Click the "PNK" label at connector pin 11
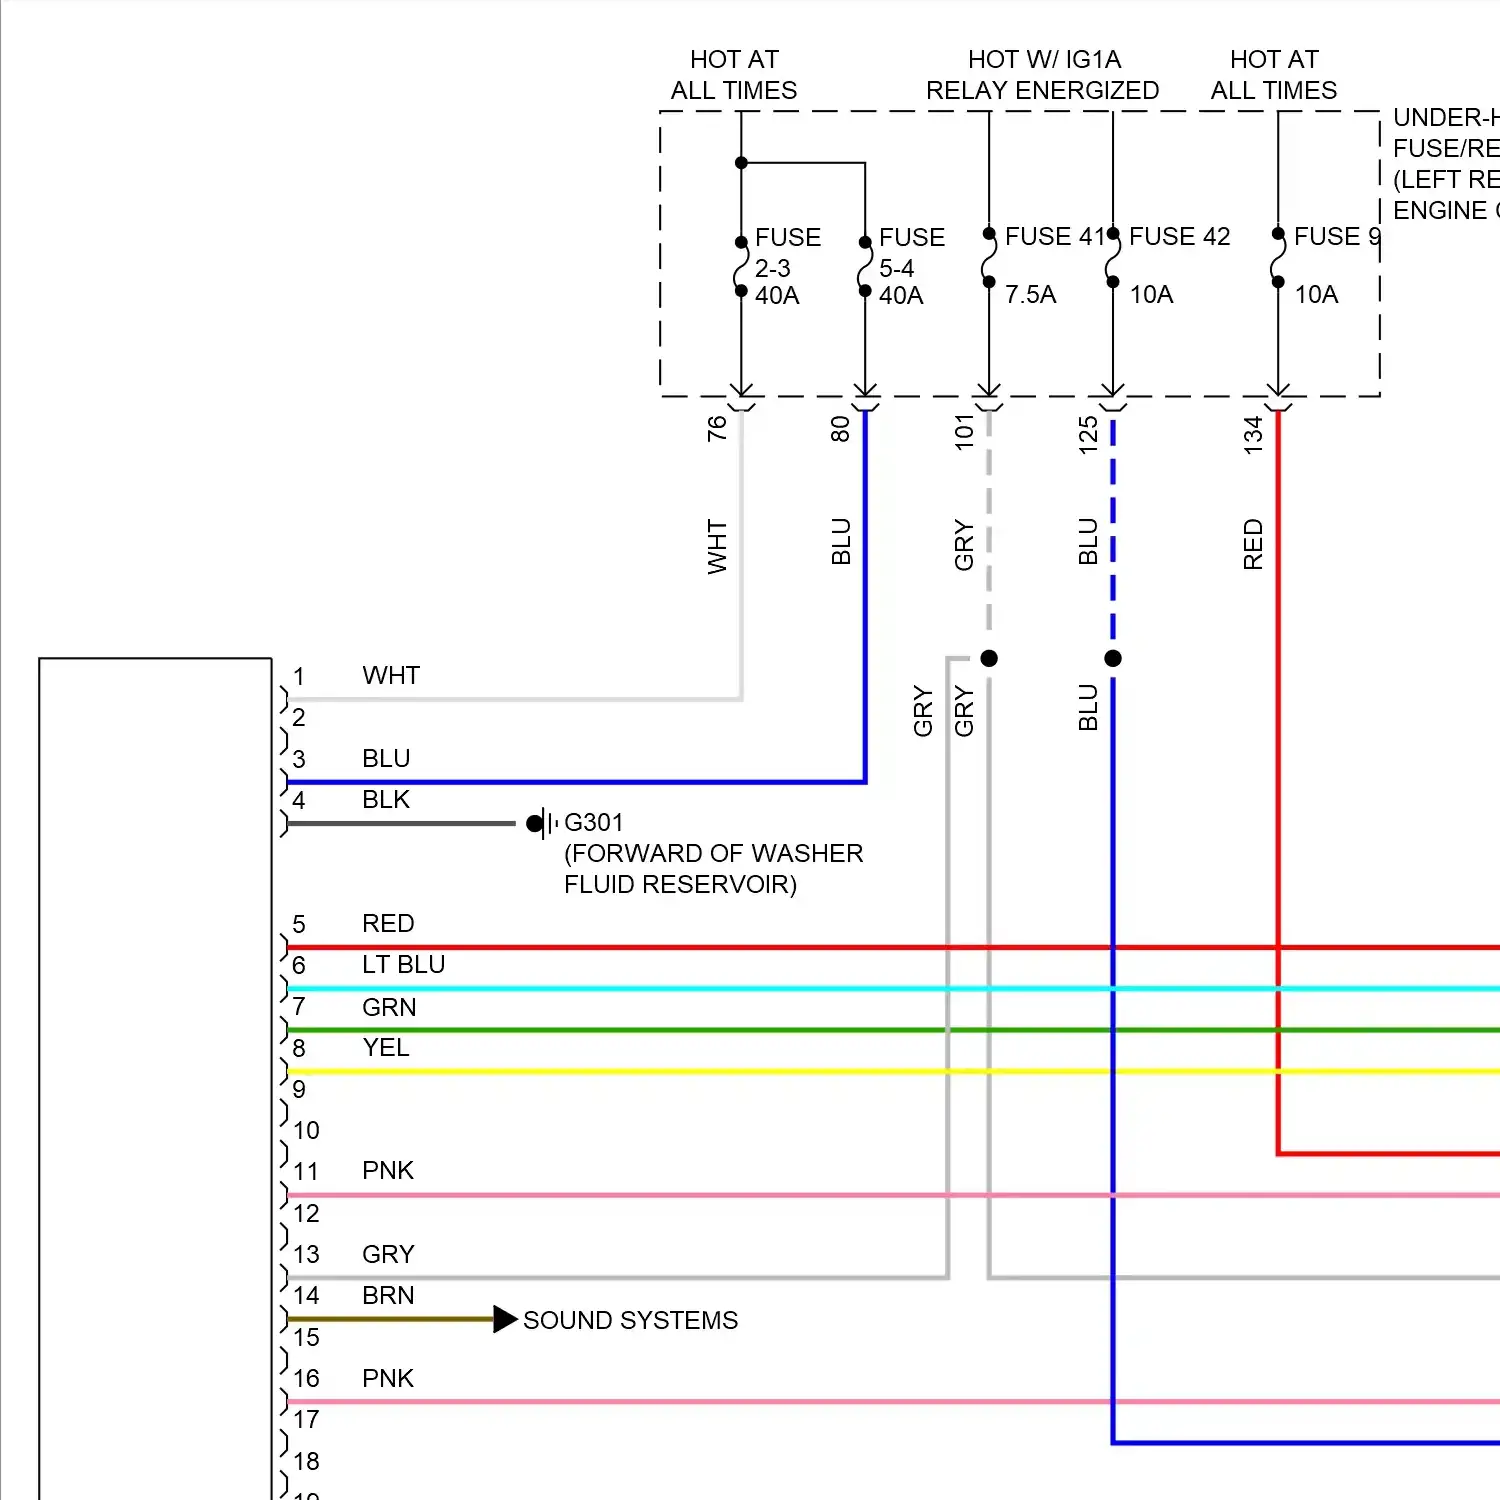 (388, 1170)
